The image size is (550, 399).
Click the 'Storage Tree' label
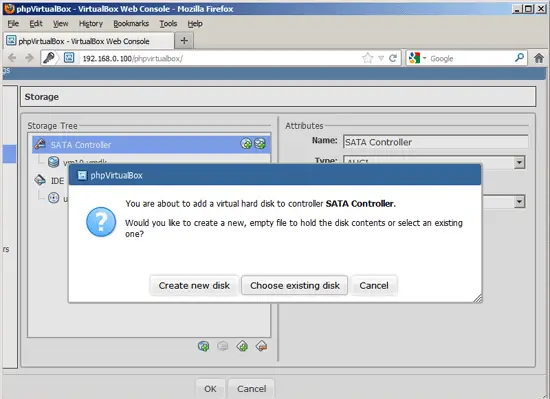pos(52,126)
